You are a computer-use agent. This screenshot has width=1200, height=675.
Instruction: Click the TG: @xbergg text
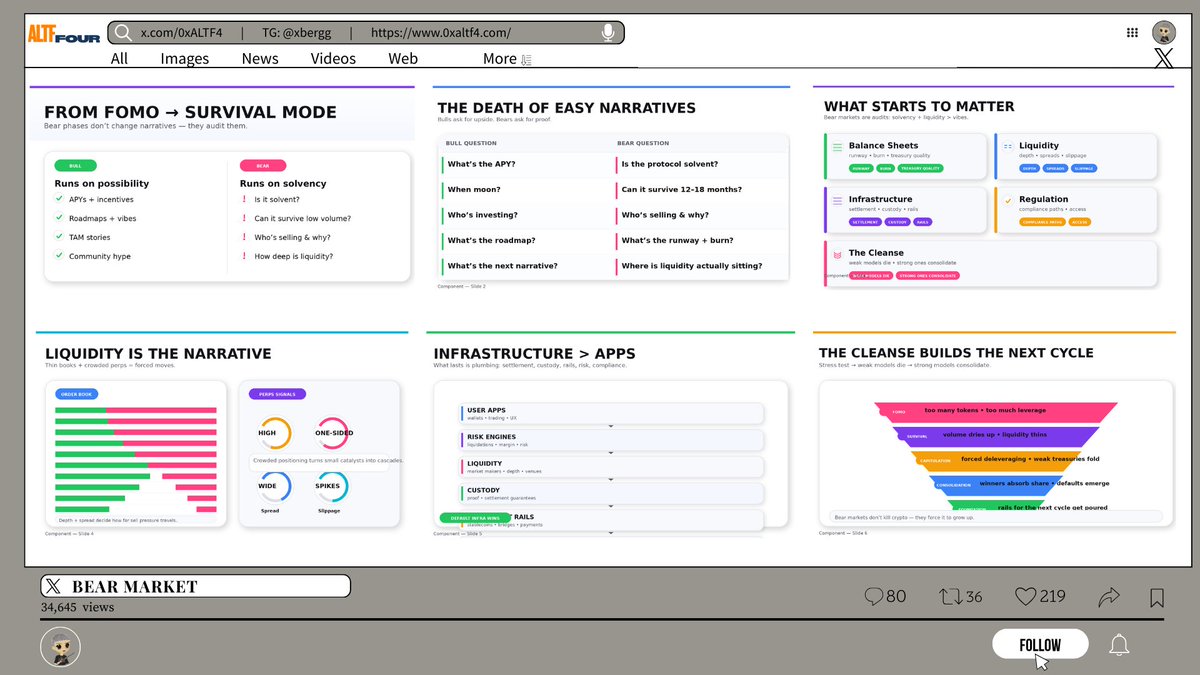pyautogui.click(x=295, y=33)
